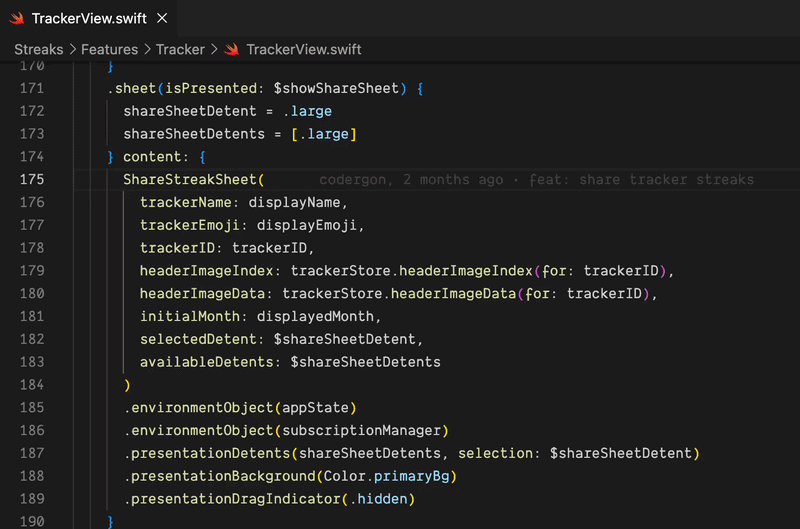Click line number 175
The height and width of the screenshot is (529, 800).
[x=32, y=180]
